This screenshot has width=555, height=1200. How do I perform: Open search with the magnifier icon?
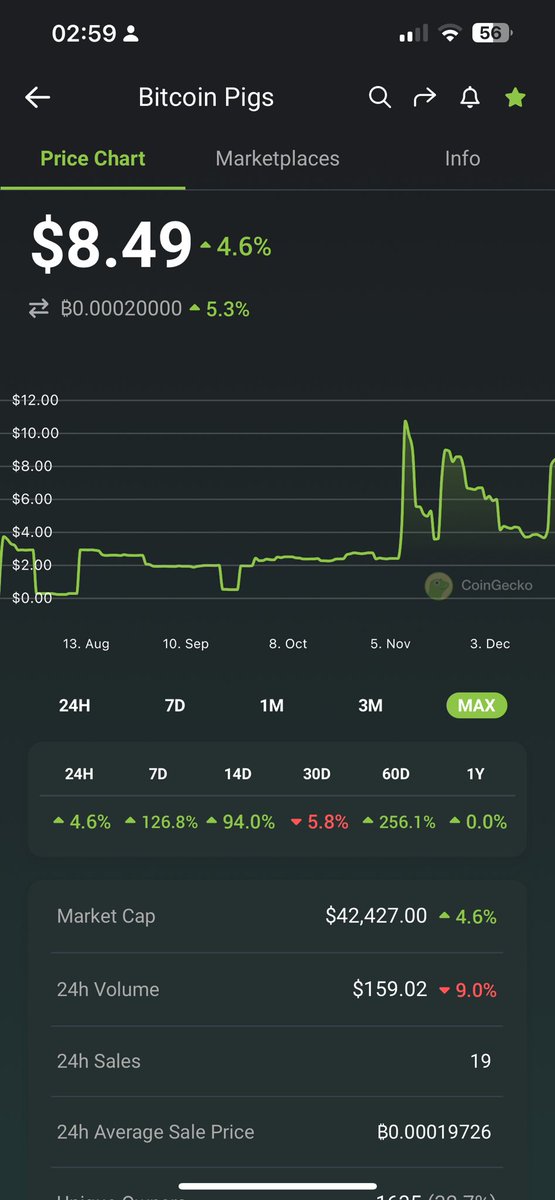[380, 97]
